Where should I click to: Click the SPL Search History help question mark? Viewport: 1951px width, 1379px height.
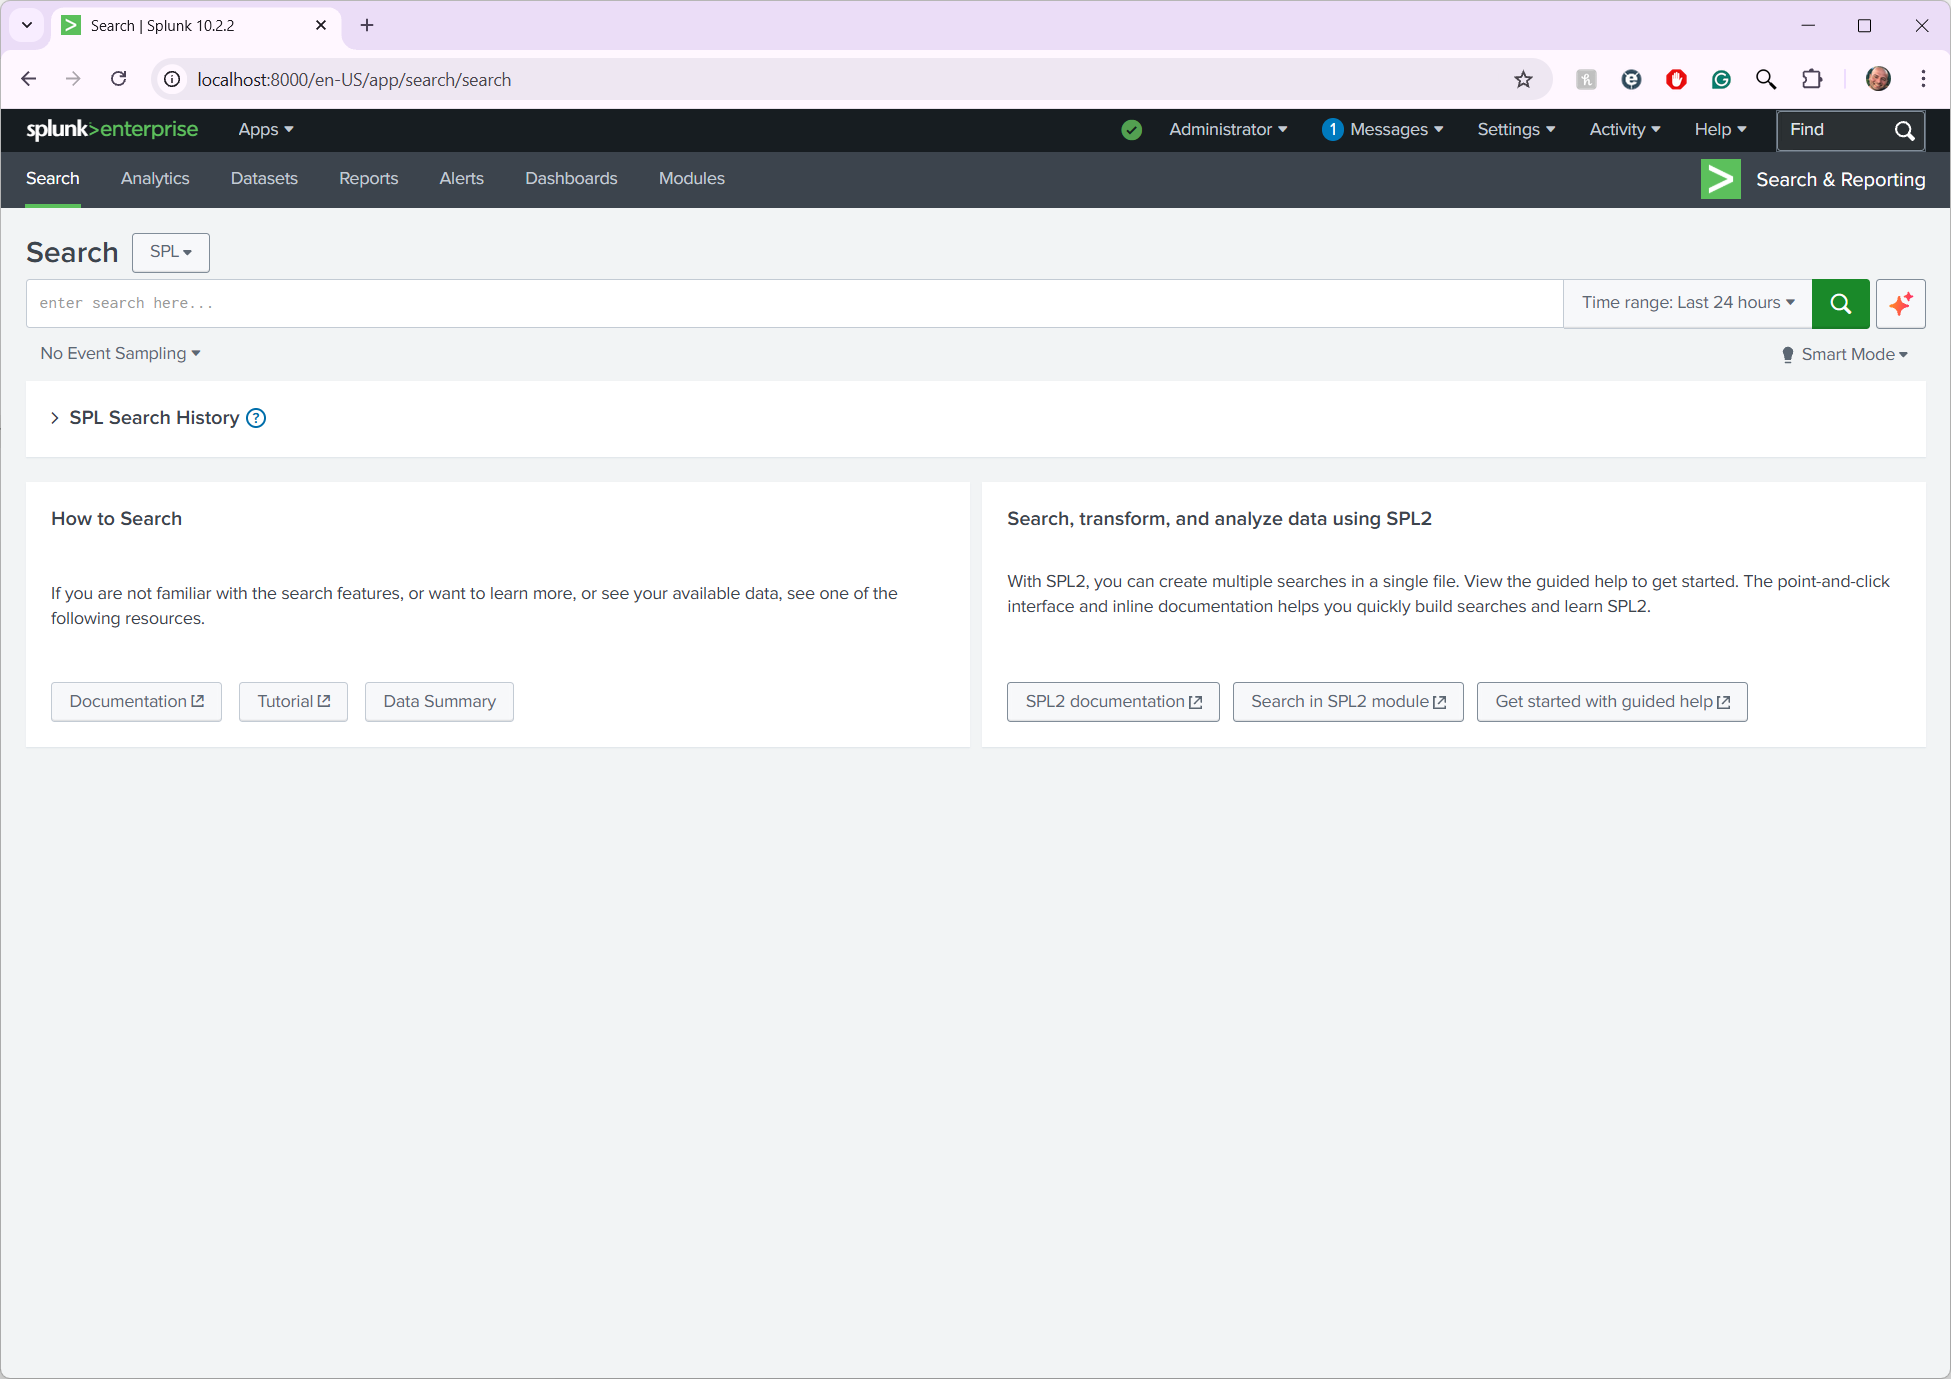coord(256,418)
